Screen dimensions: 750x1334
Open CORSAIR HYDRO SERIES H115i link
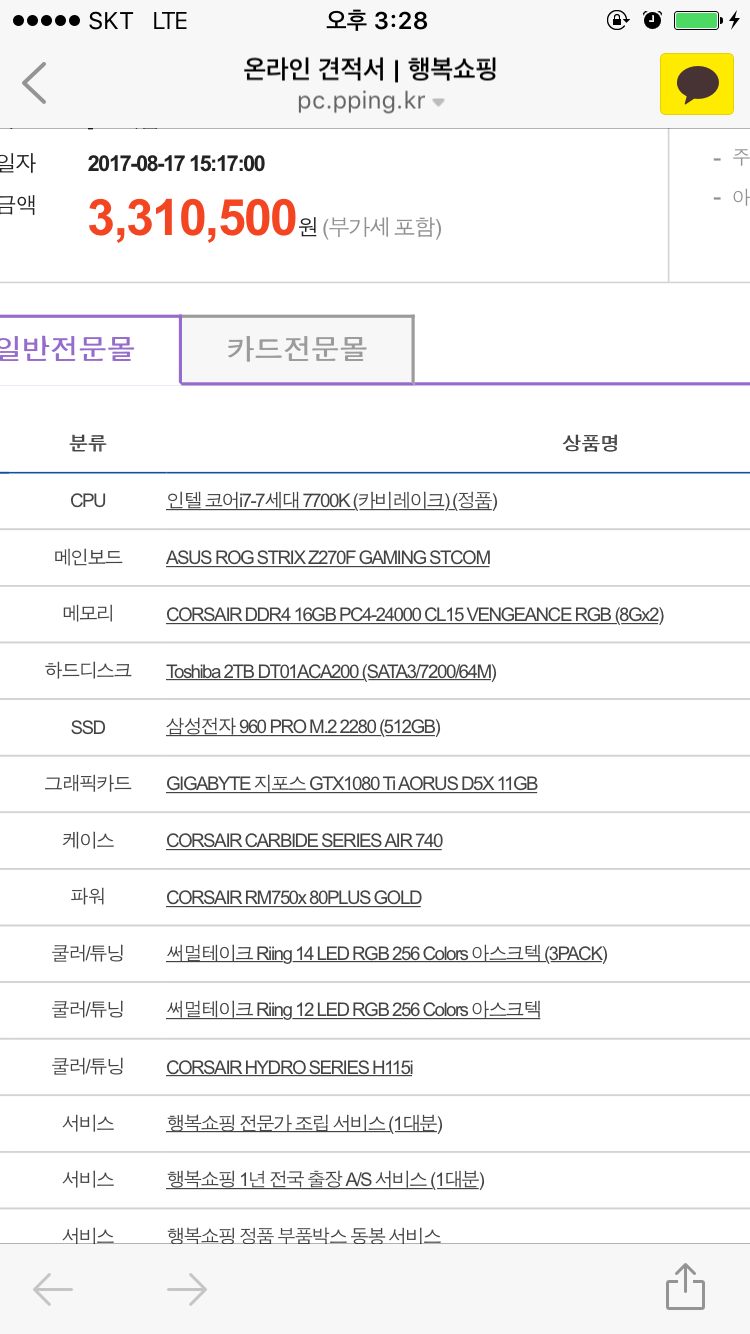pyautogui.click(x=289, y=1067)
